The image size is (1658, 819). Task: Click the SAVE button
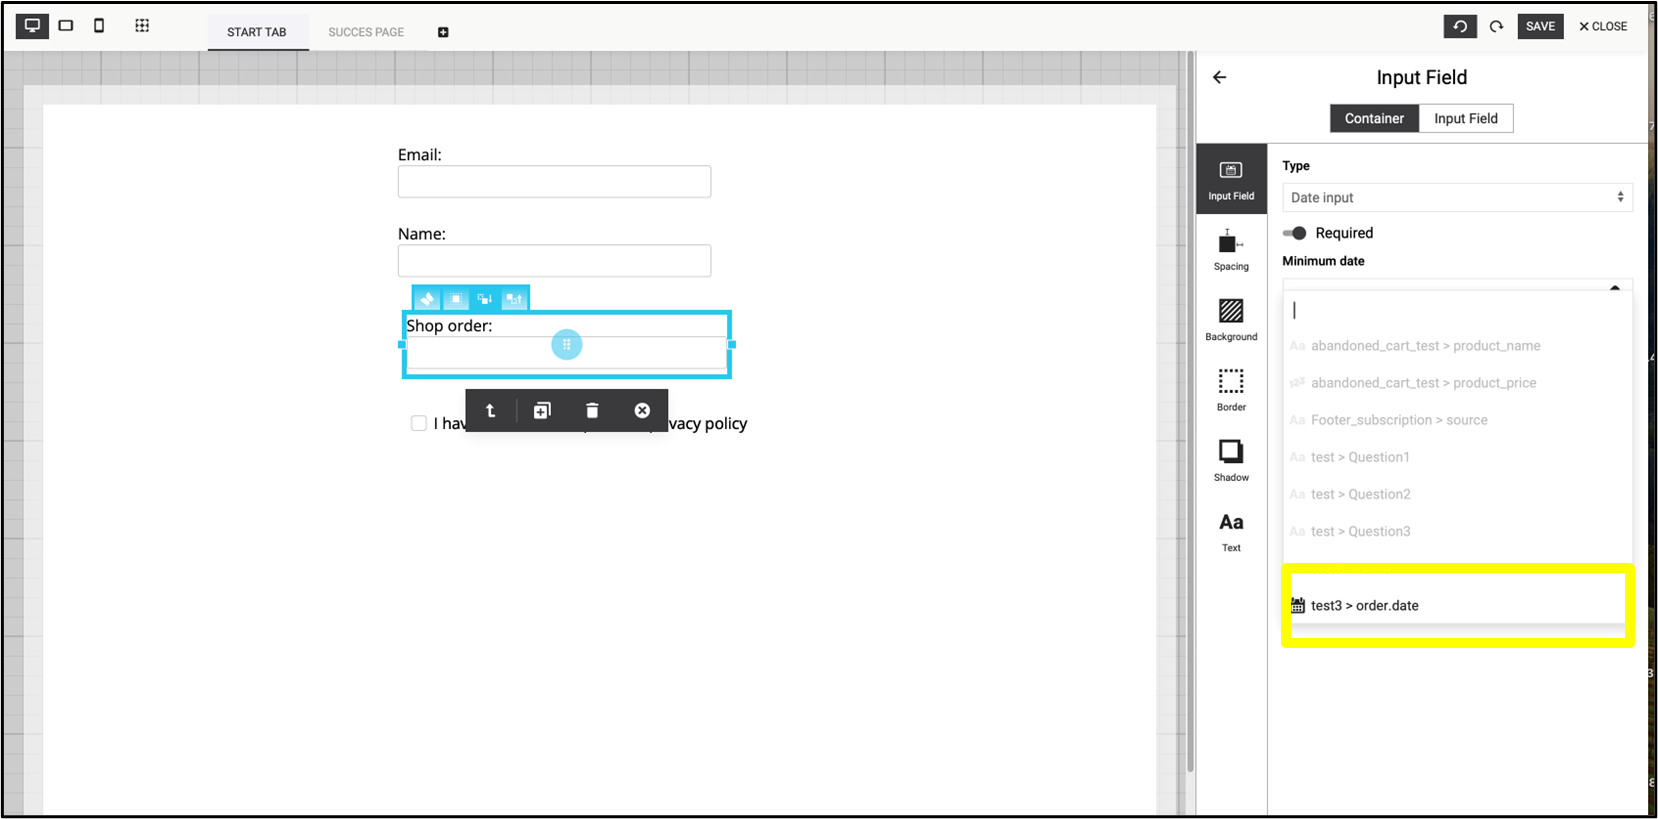(x=1540, y=26)
